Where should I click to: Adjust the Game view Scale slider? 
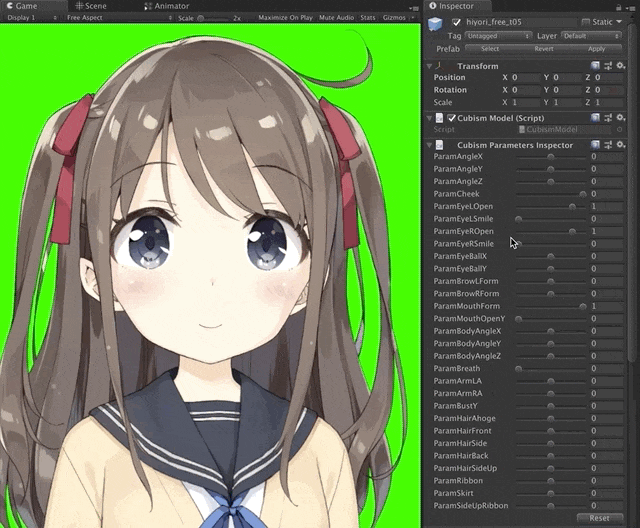point(212,18)
